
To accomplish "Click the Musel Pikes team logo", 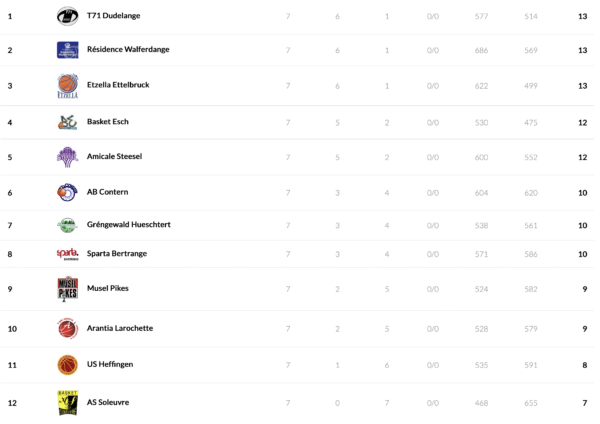I will pyautogui.click(x=67, y=289).
